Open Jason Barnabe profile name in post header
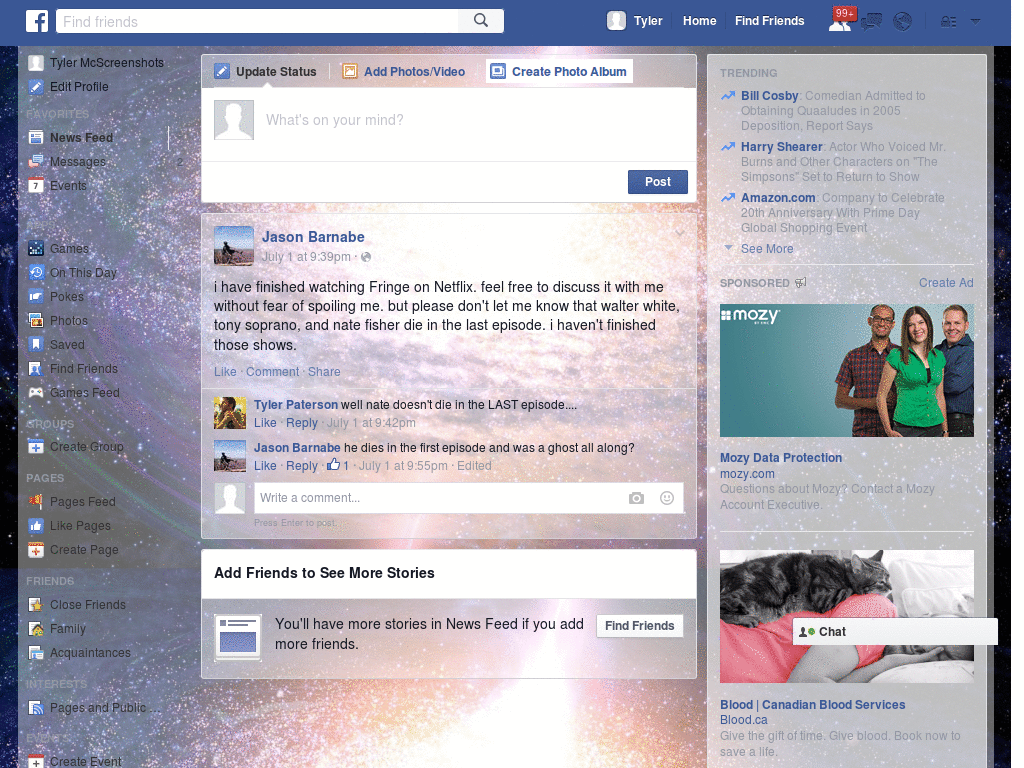This screenshot has width=1024, height=768. click(313, 237)
